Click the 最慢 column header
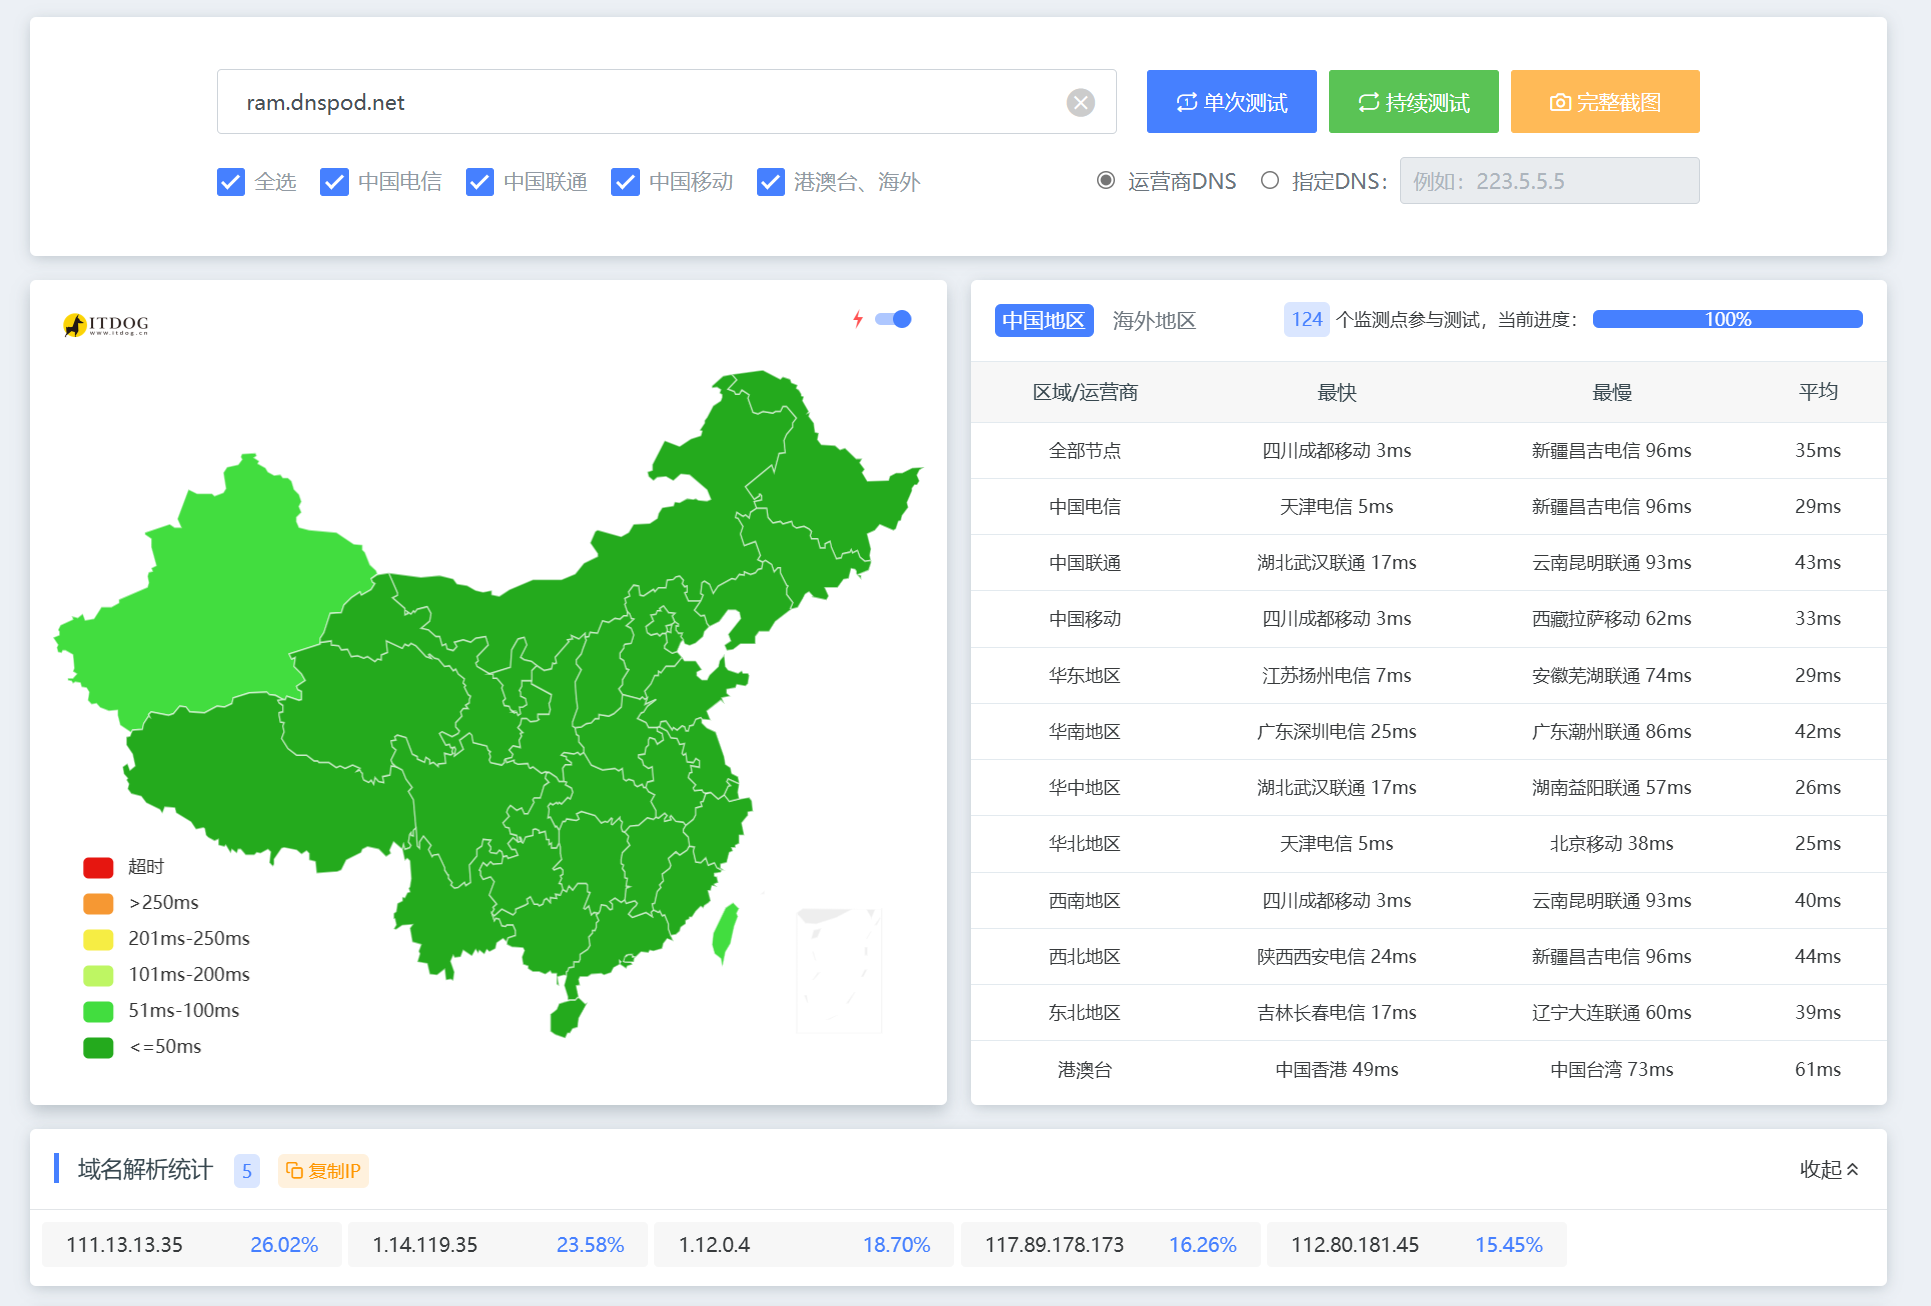The image size is (1931, 1306). pyautogui.click(x=1612, y=392)
